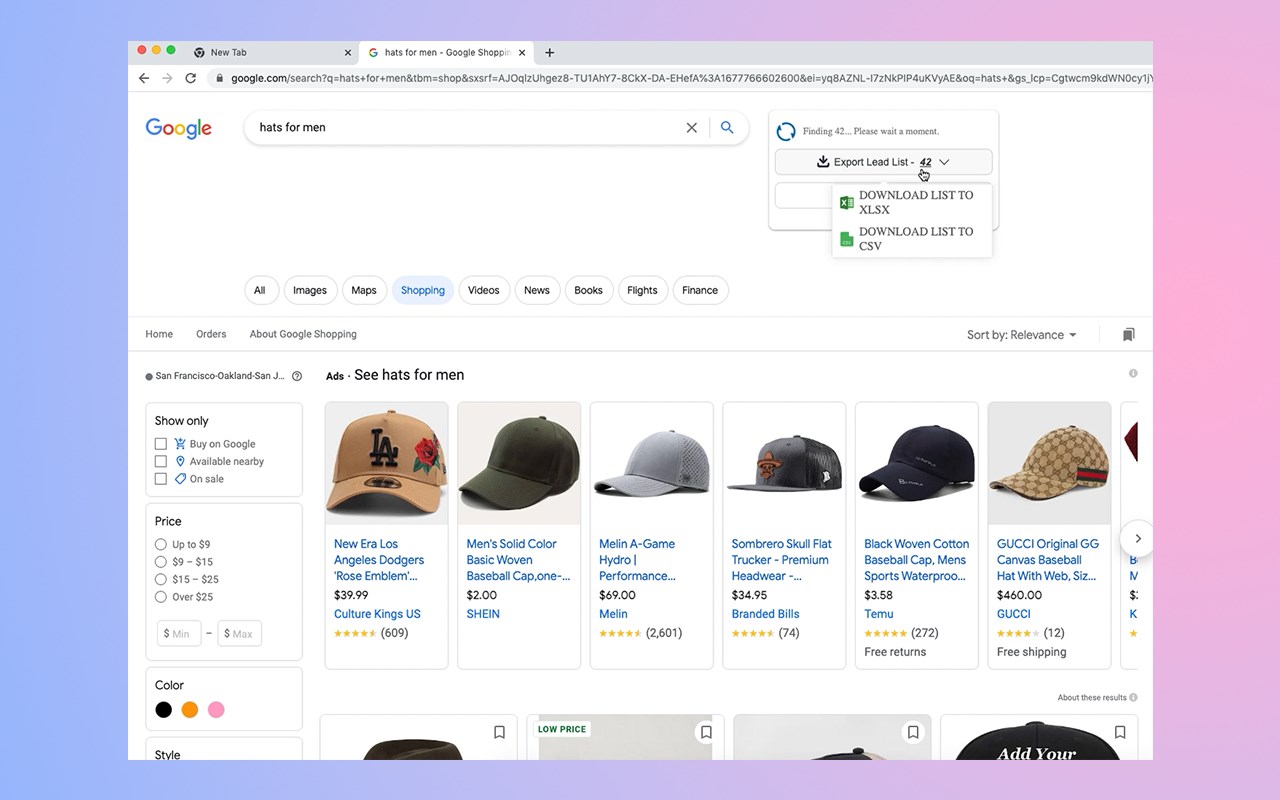Screen dimensions: 1280x800
Task: Select the Shopping search tab
Action: pyautogui.click(x=423, y=291)
